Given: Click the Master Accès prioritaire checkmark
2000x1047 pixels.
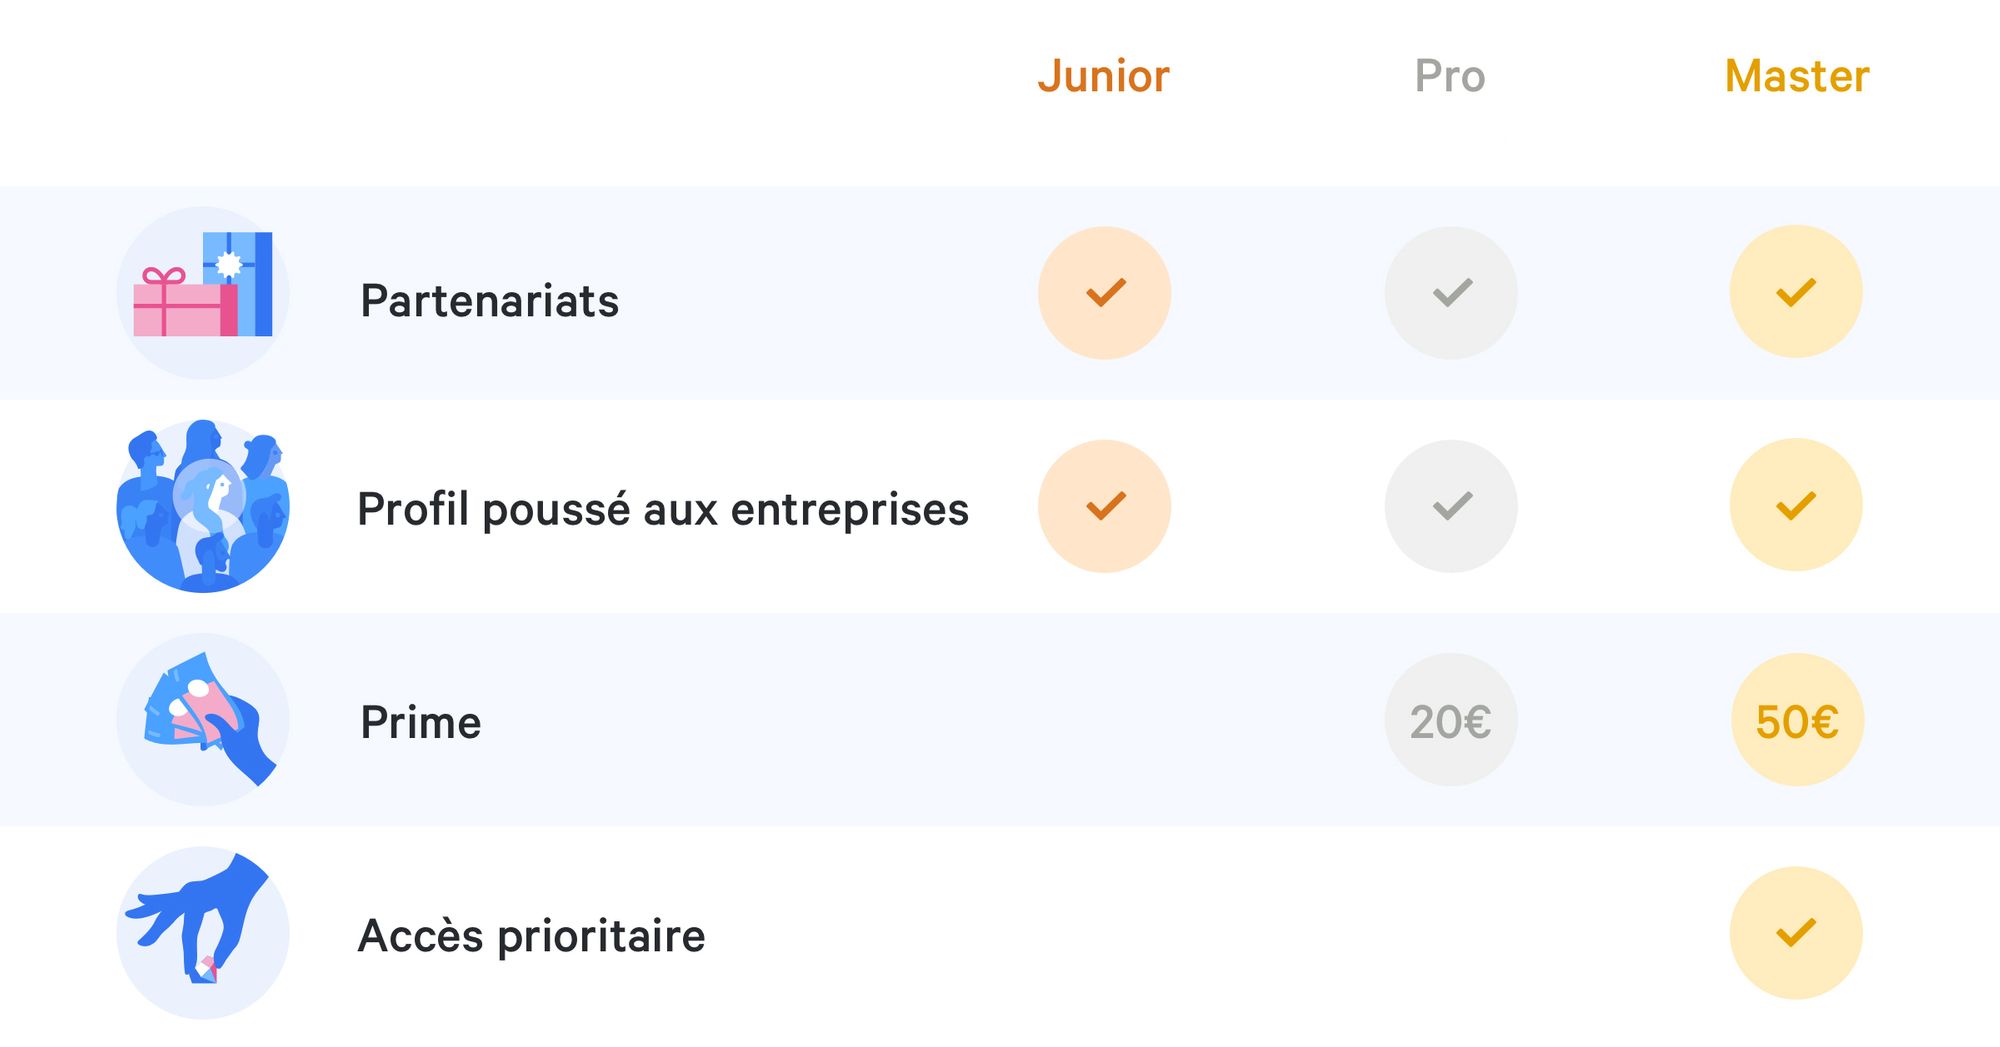Looking at the screenshot, I should (x=1796, y=933).
